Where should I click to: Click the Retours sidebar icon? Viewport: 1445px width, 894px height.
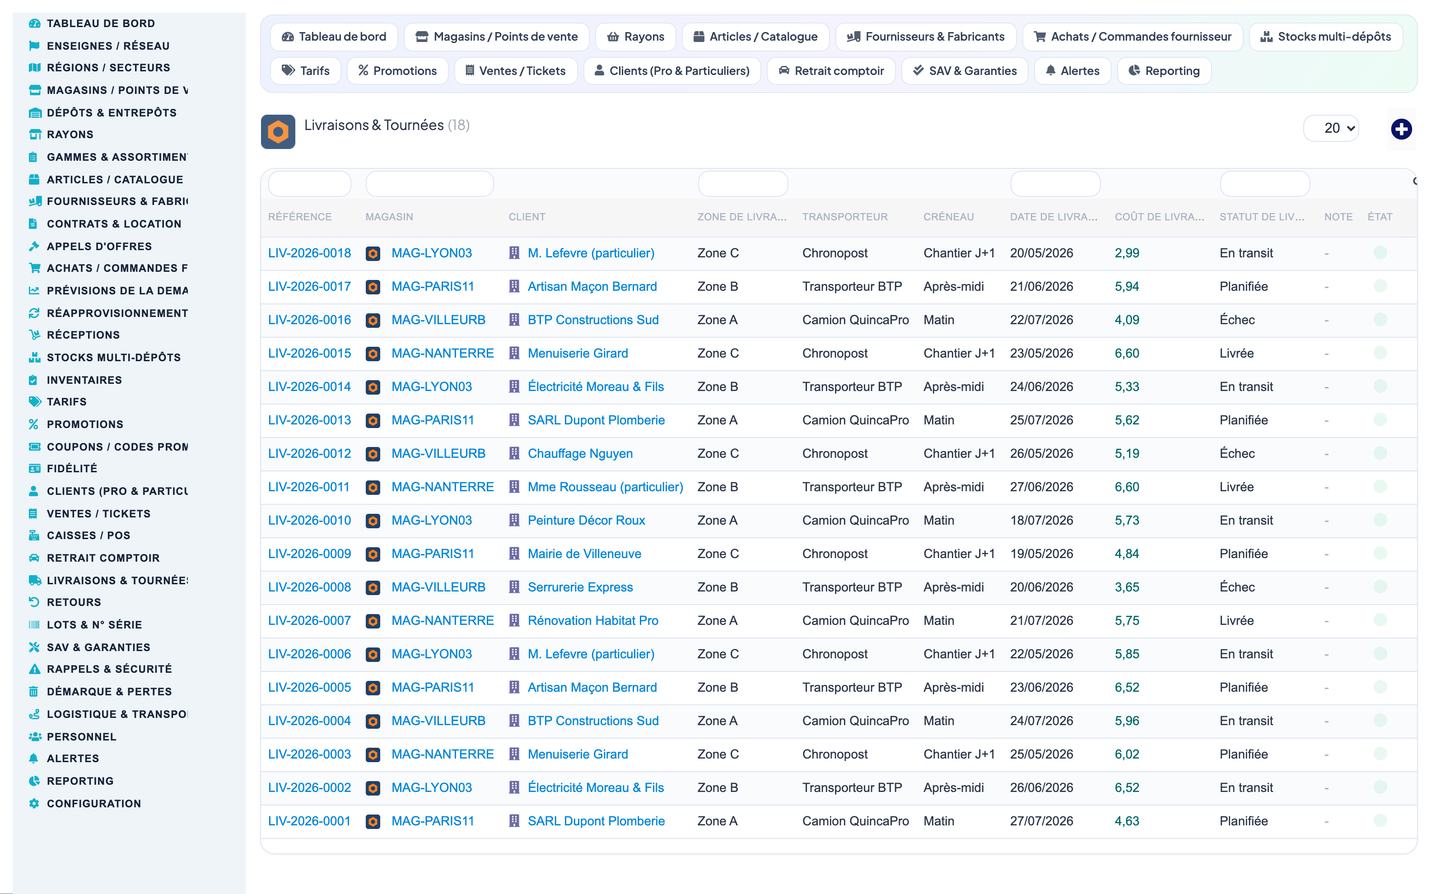pos(34,602)
